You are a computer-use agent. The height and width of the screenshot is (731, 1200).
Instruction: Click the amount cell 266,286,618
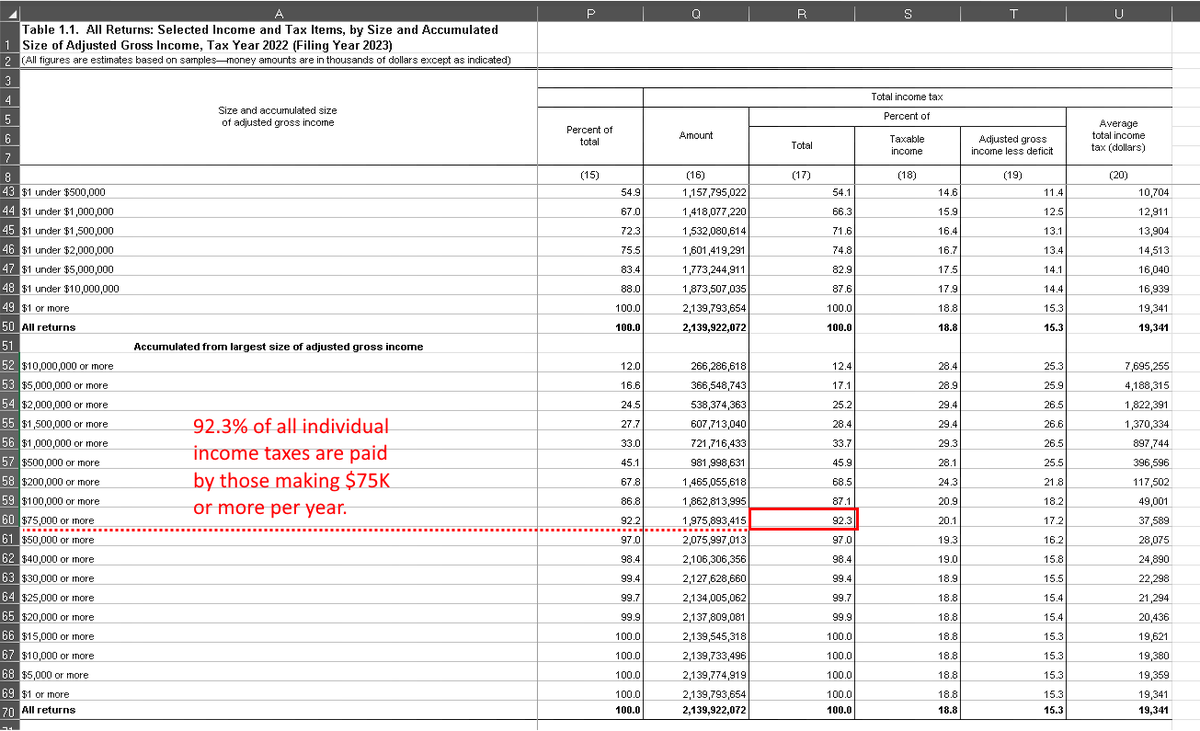(695, 365)
